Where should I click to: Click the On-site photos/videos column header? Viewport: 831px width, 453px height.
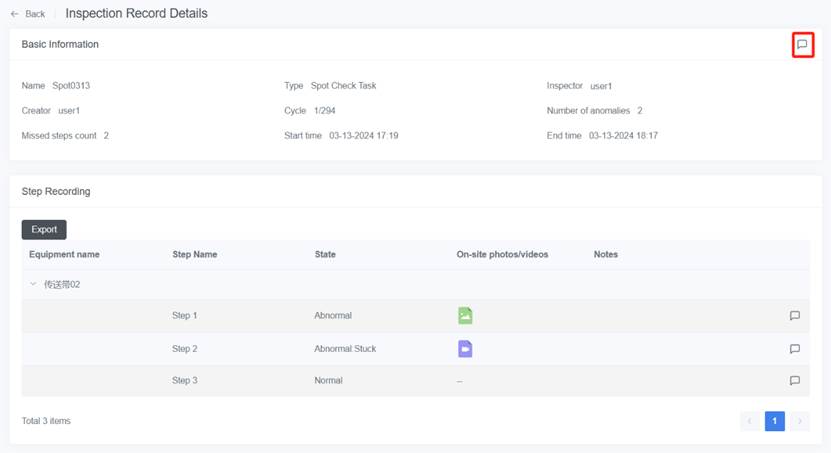coord(502,255)
